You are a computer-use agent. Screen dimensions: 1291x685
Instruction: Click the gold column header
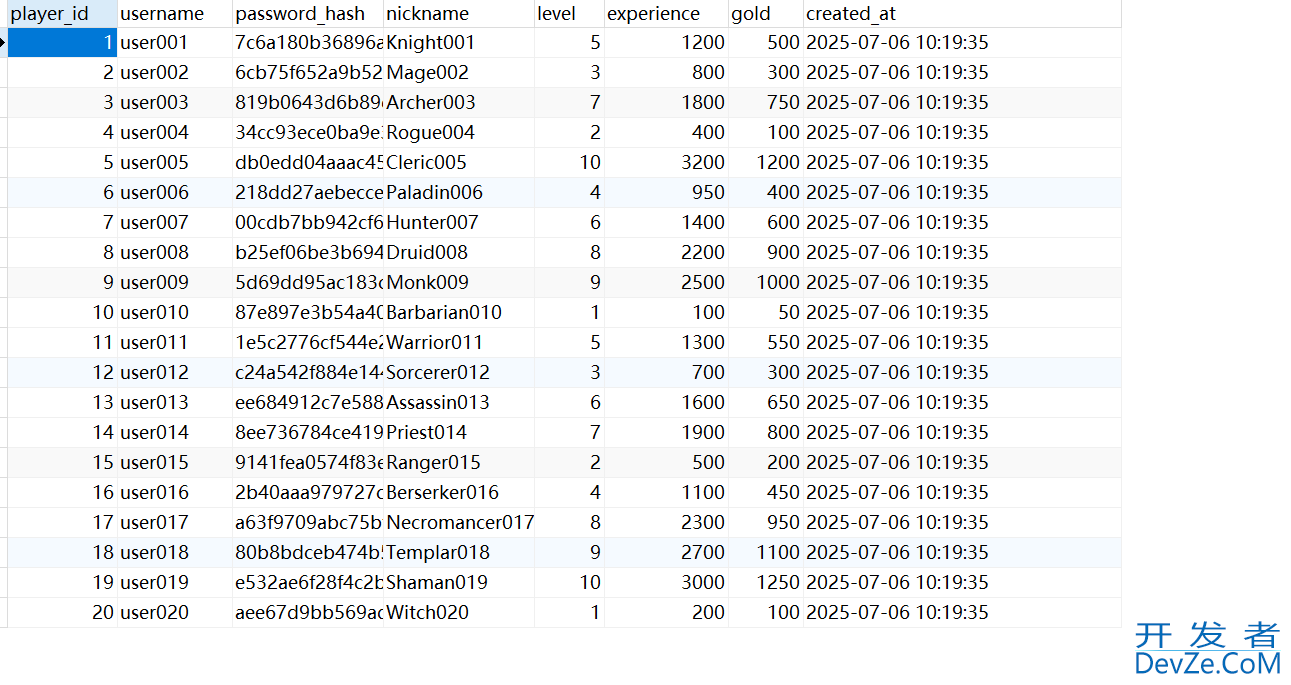765,14
